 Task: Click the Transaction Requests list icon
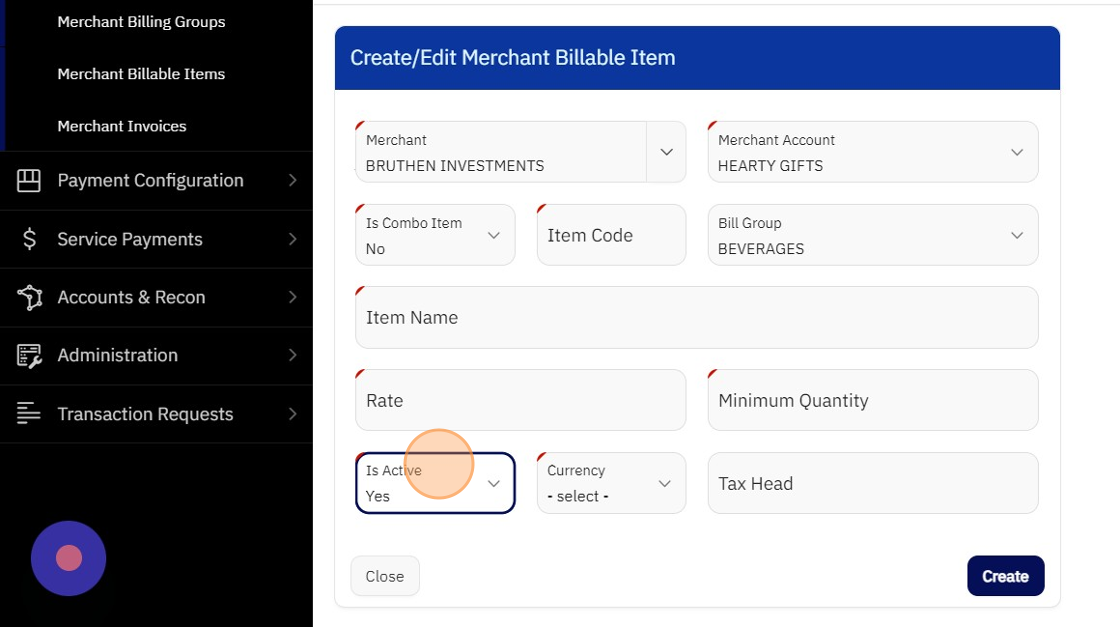coord(29,414)
